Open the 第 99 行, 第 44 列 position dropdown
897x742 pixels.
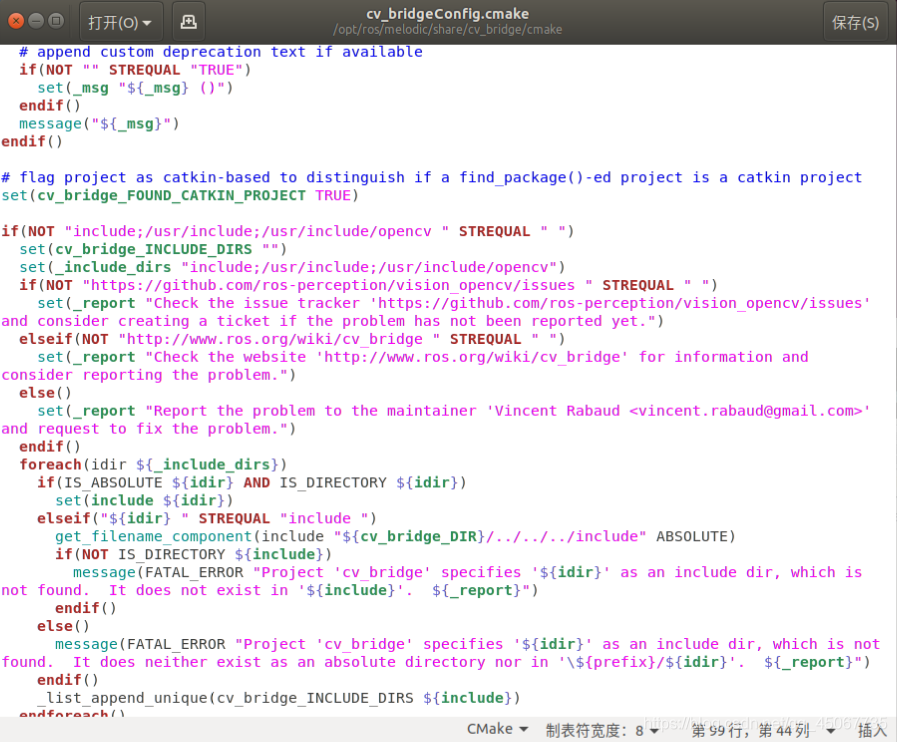click(x=763, y=731)
